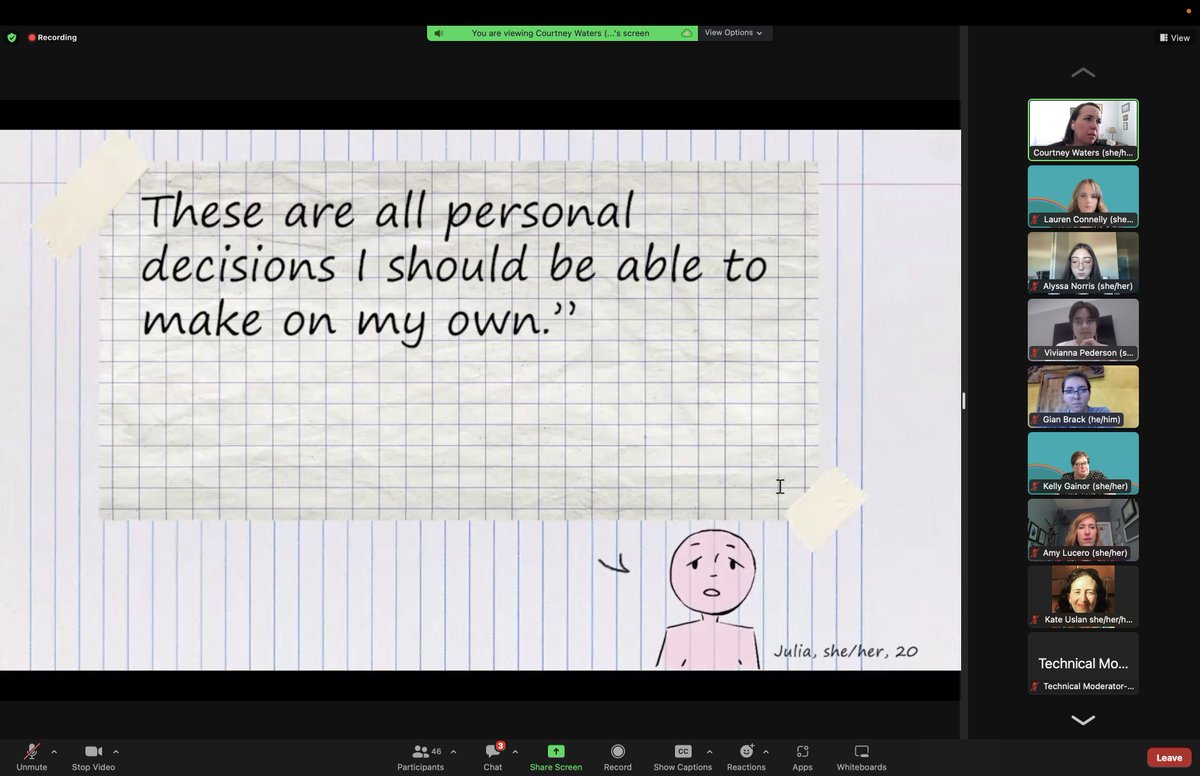Select Courtney Waters video thumbnail
This screenshot has height=776, width=1200.
(1083, 130)
